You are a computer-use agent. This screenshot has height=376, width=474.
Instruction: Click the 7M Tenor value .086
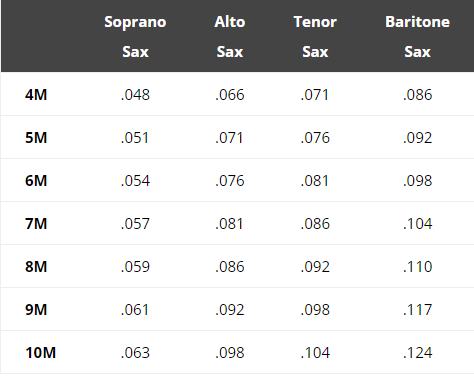(x=315, y=224)
